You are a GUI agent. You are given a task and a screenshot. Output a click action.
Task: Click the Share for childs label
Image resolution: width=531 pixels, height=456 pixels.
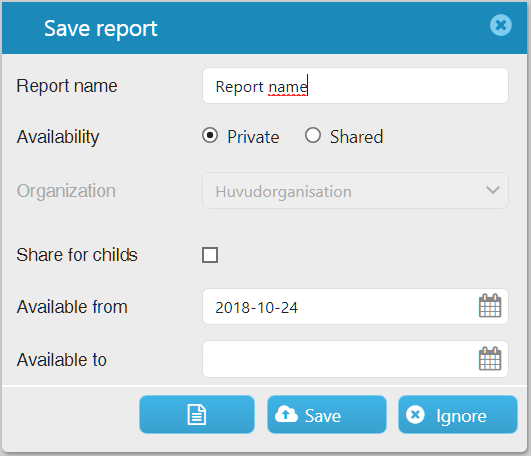coord(77,255)
